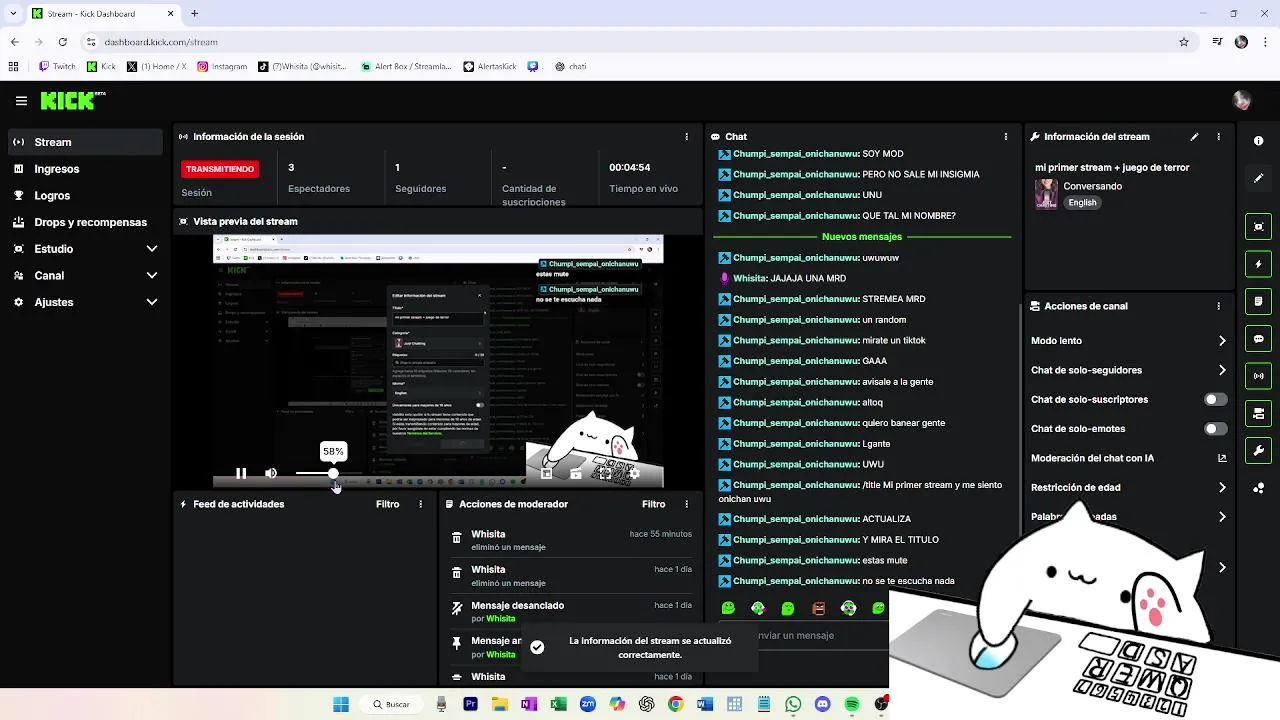Open Información del stream panel options menu
Screen dimensions: 1280x720
click(x=1218, y=137)
